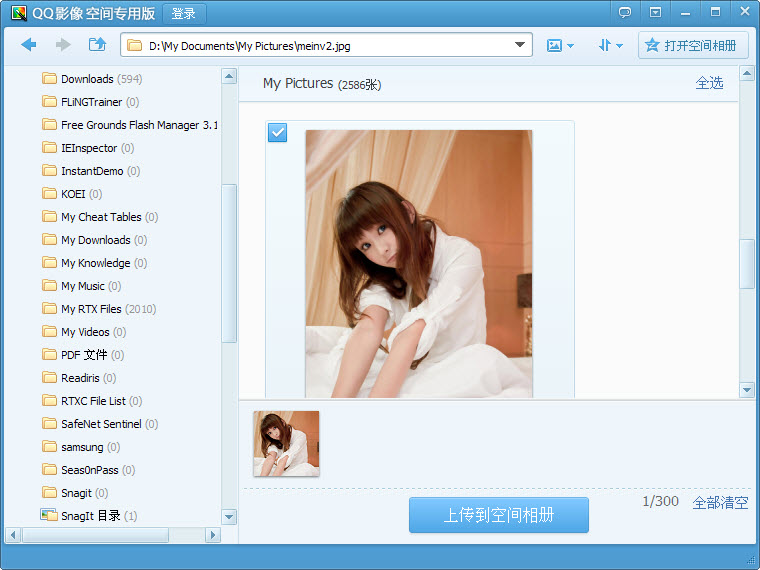
Task: Open the sort order arrows menu
Action: [x=610, y=45]
